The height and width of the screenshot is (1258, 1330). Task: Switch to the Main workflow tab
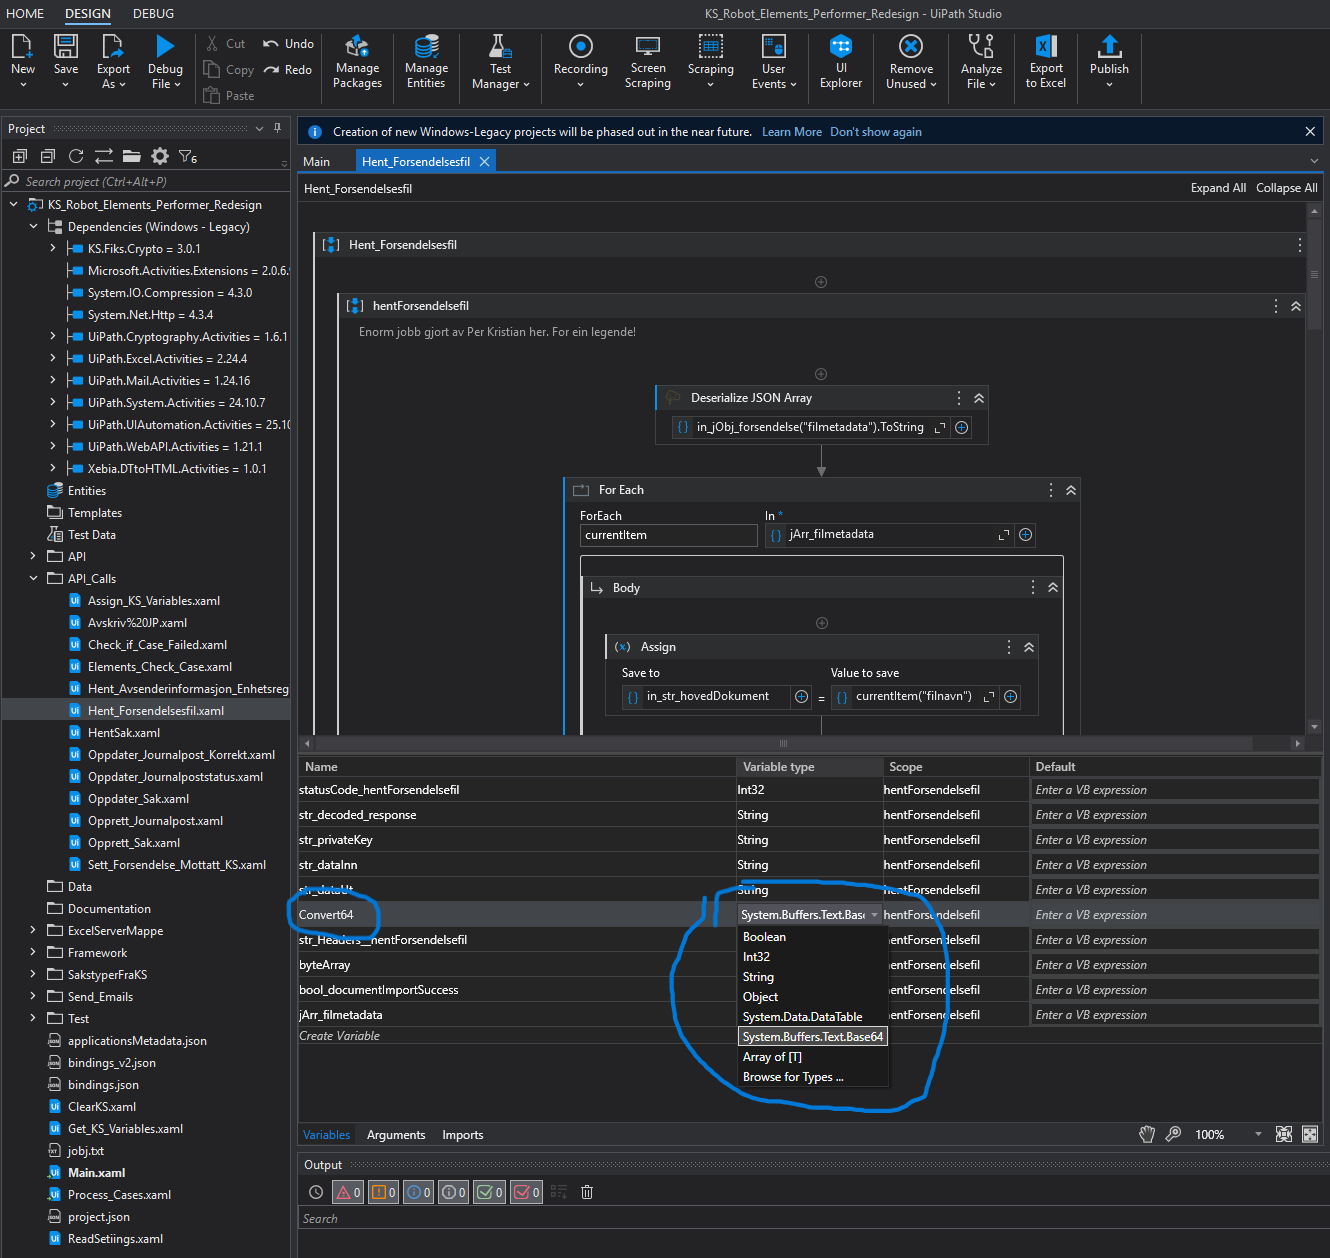pos(316,162)
